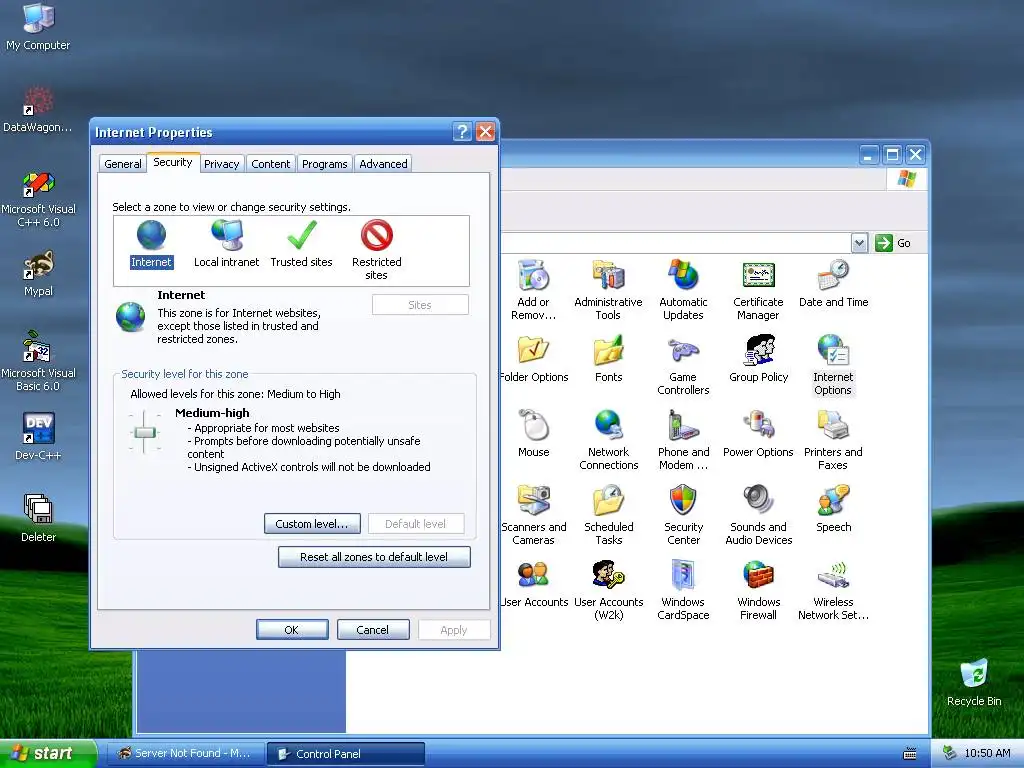Confirm with the OK button
The image size is (1024, 768).
pos(292,630)
